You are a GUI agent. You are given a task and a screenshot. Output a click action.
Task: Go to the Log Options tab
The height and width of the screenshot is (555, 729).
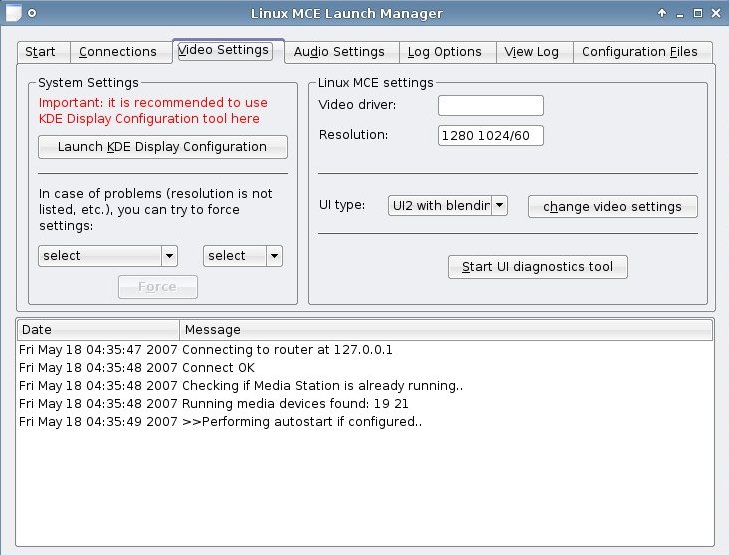(x=448, y=52)
